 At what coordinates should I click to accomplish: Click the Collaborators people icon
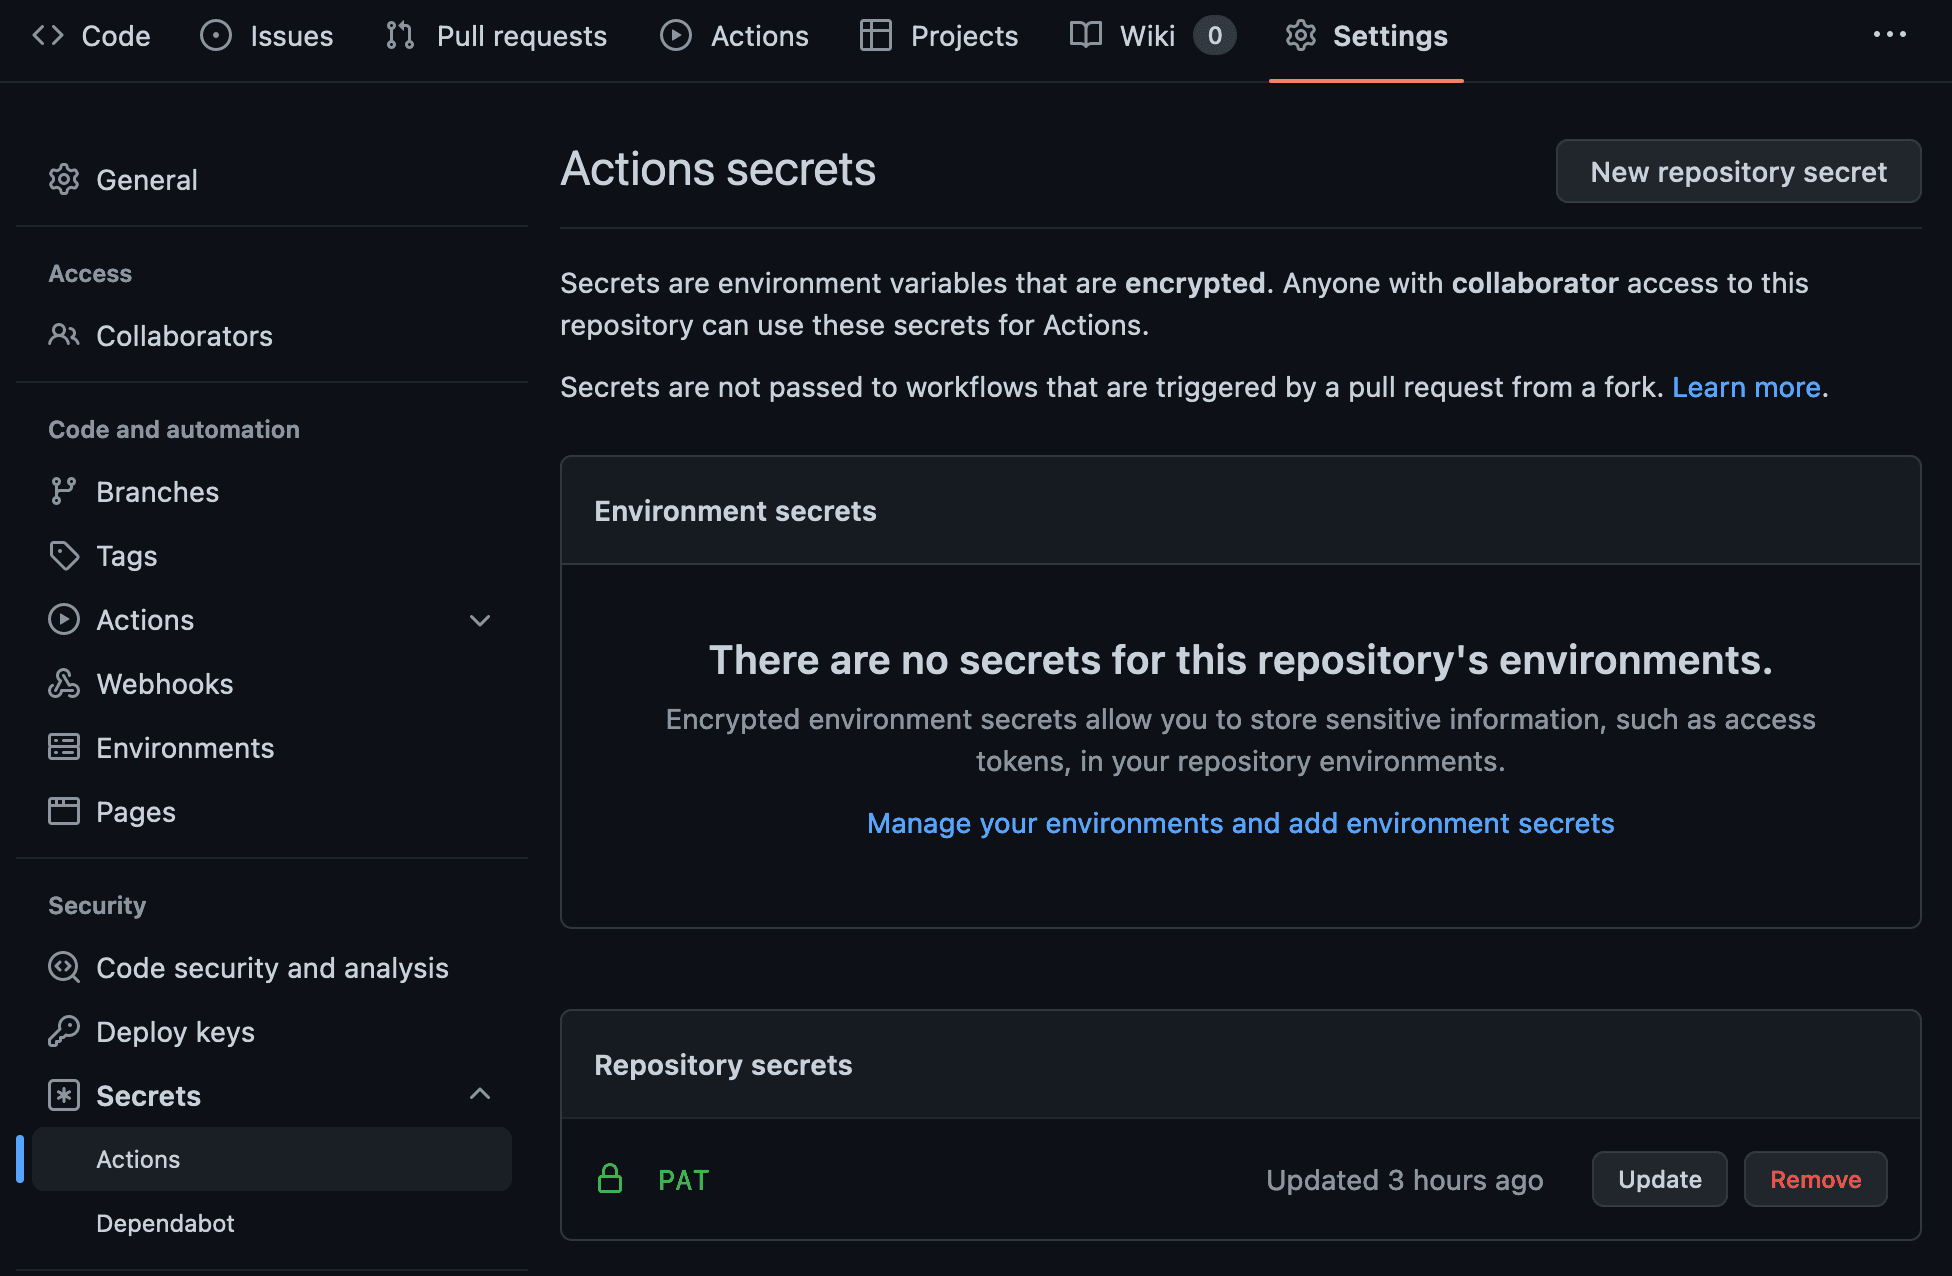point(64,335)
